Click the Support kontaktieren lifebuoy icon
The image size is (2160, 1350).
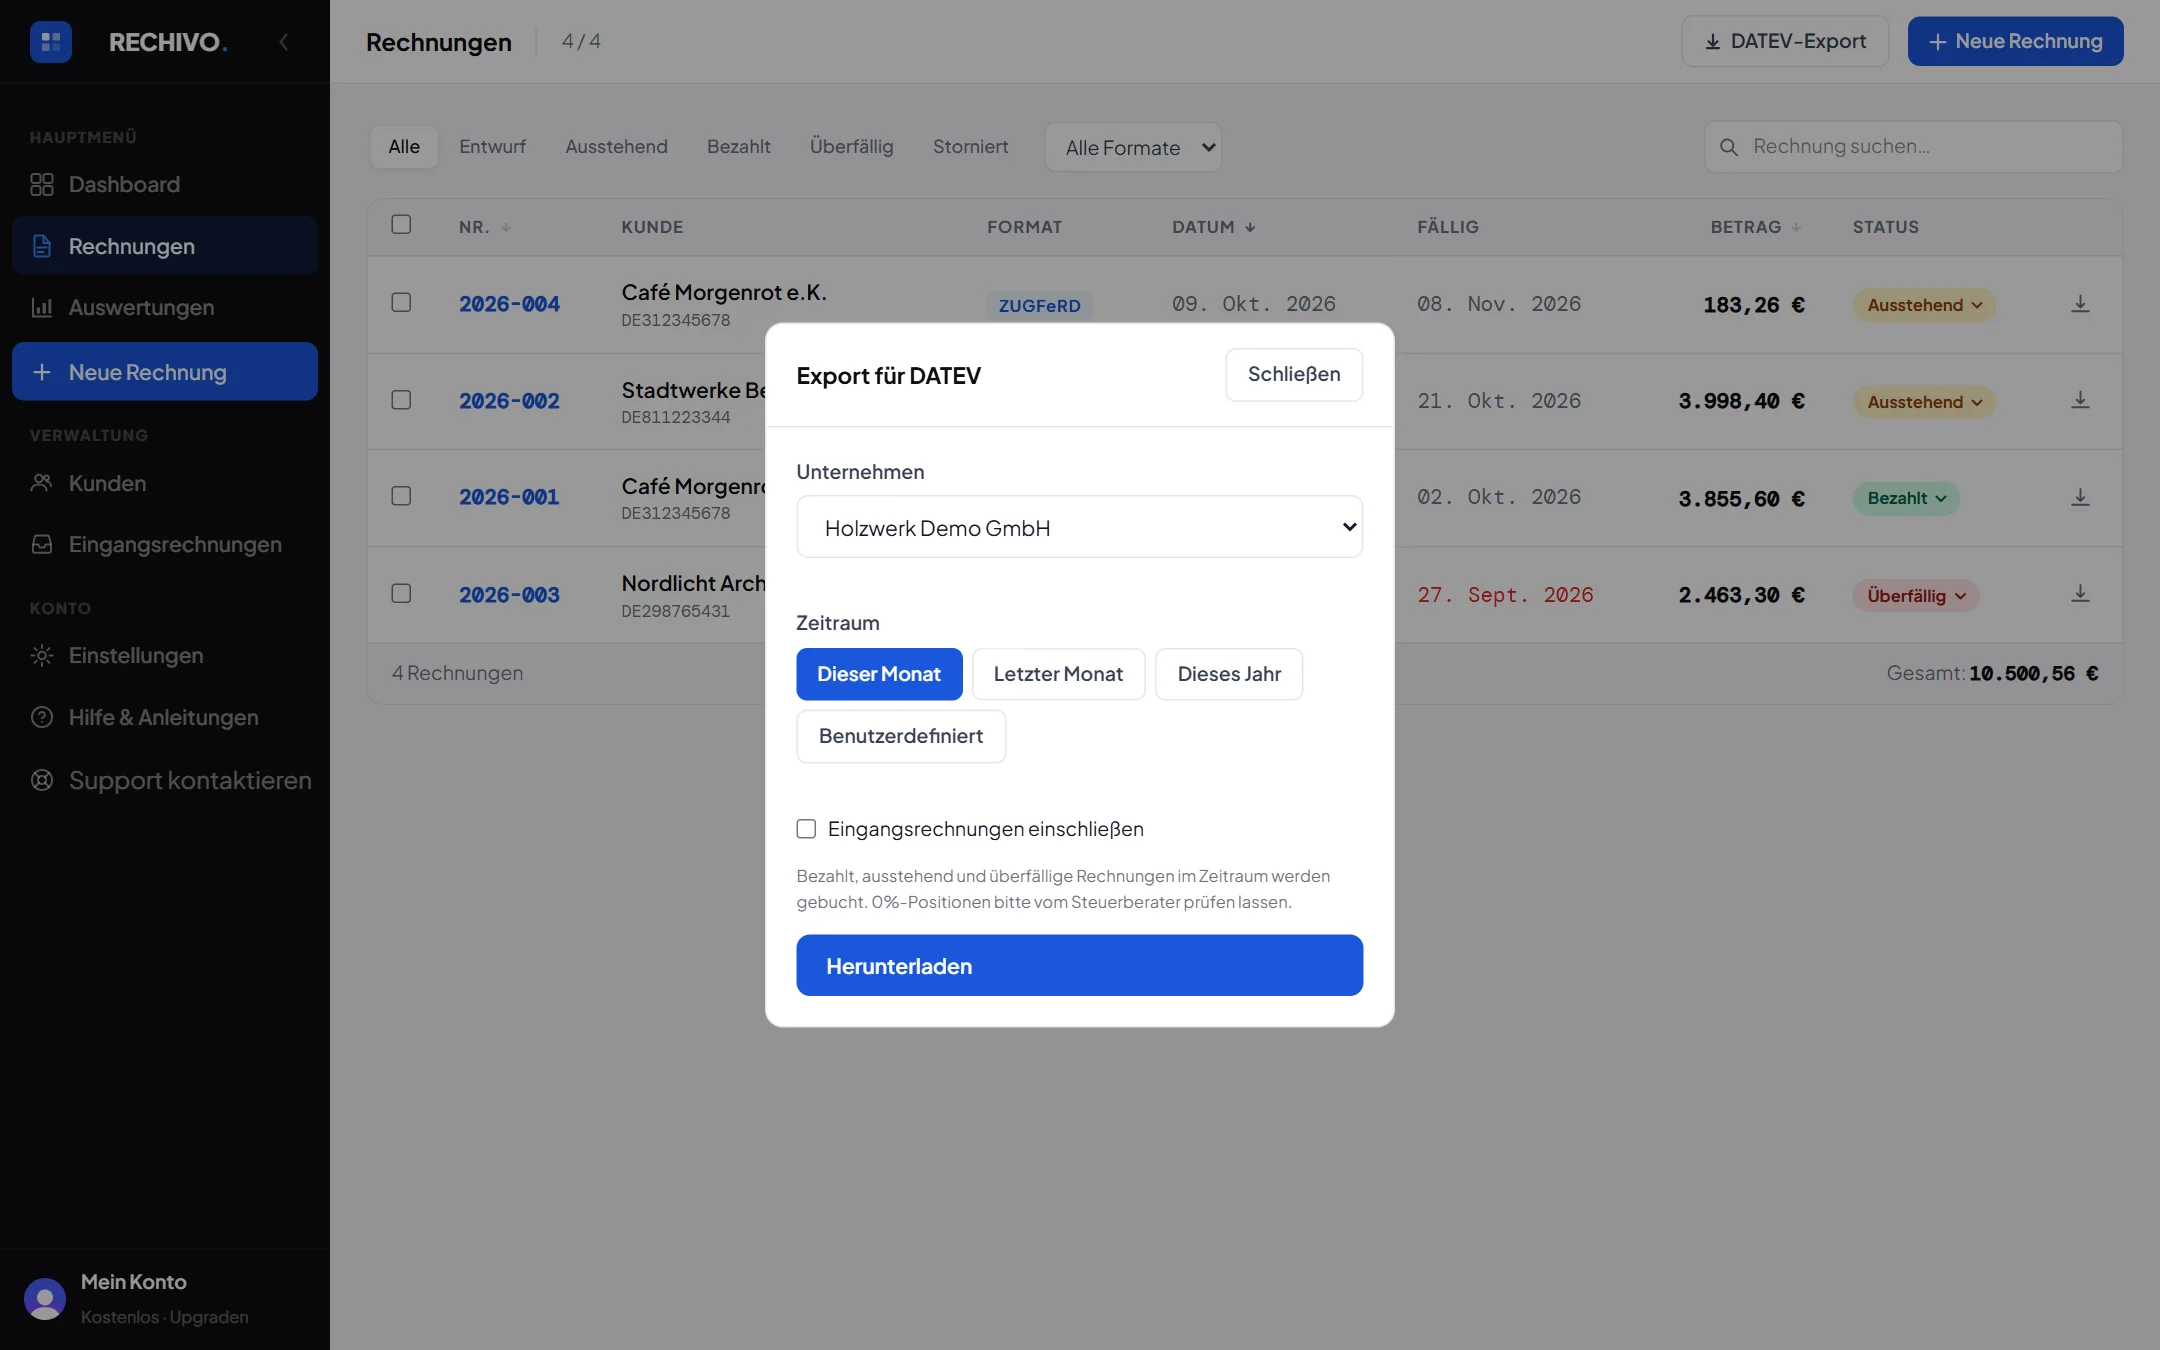click(x=42, y=781)
